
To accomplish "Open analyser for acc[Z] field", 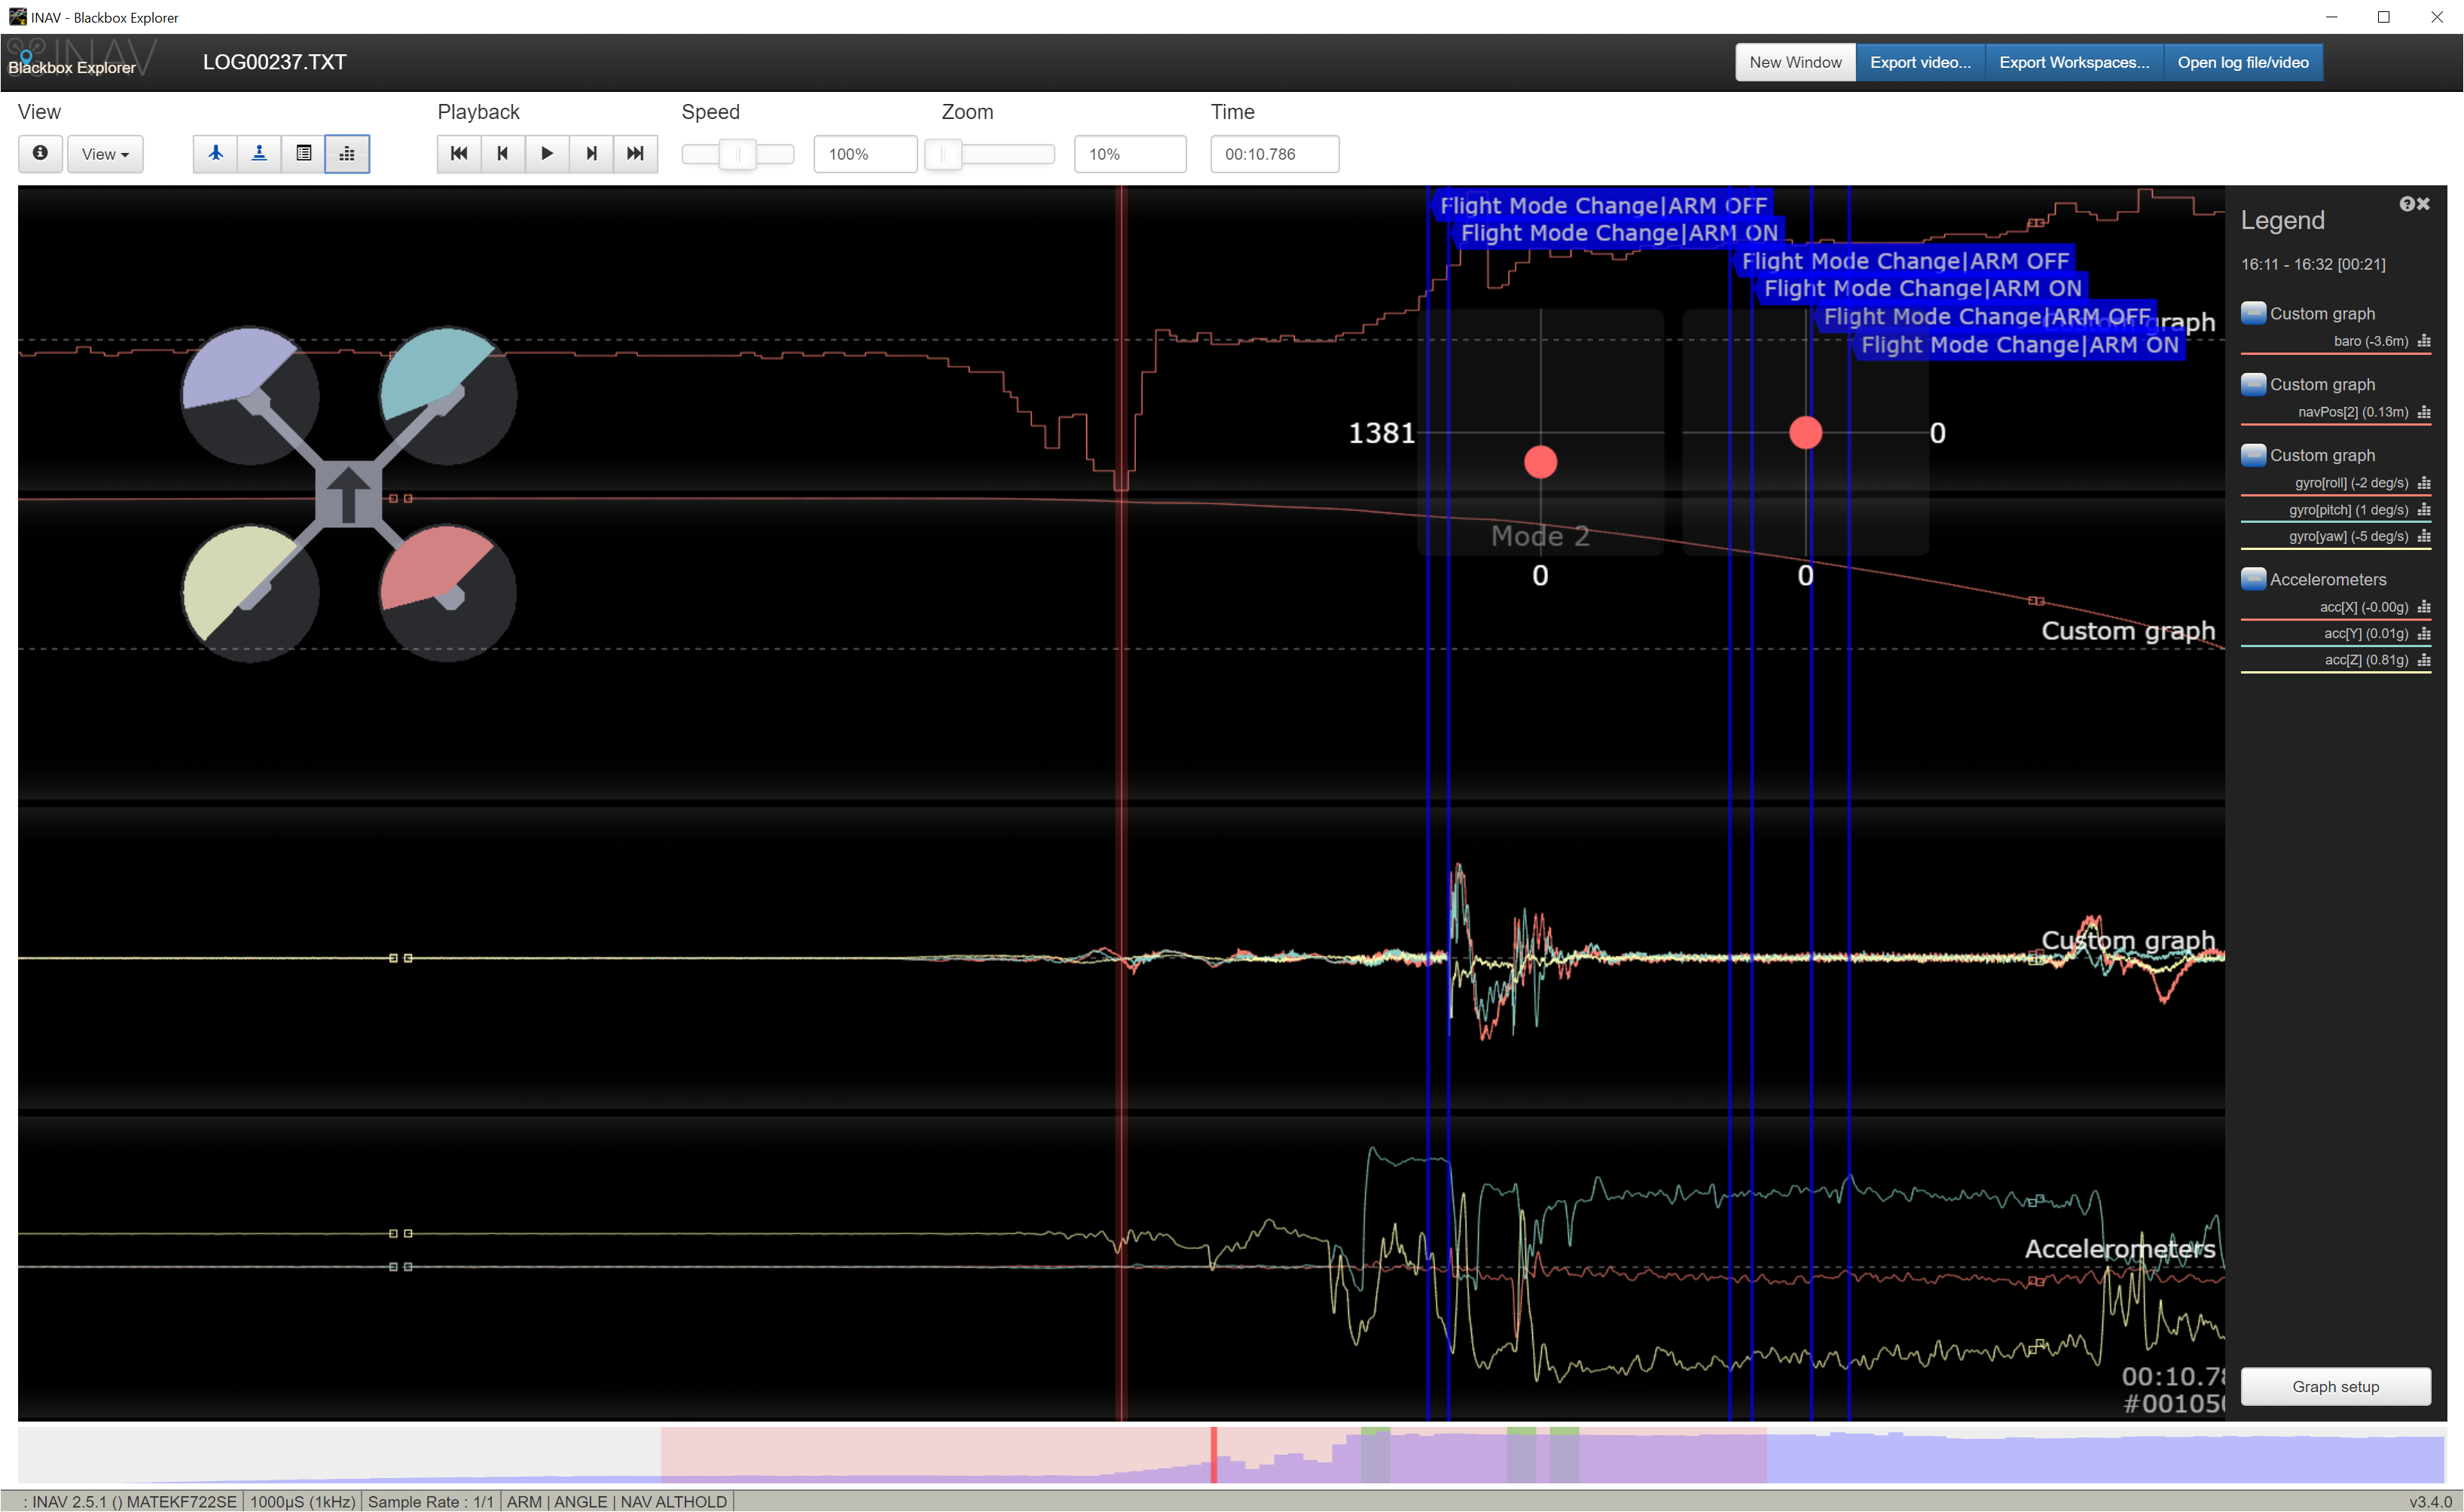I will point(2424,660).
